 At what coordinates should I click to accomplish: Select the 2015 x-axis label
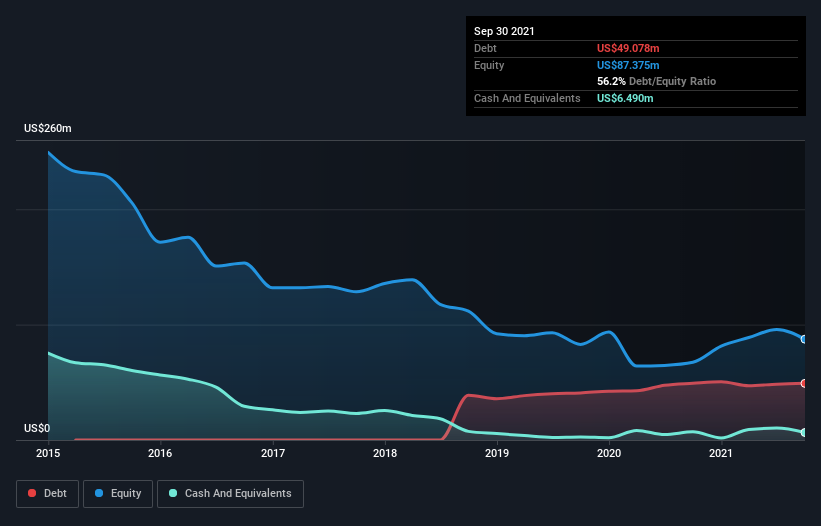pos(48,453)
